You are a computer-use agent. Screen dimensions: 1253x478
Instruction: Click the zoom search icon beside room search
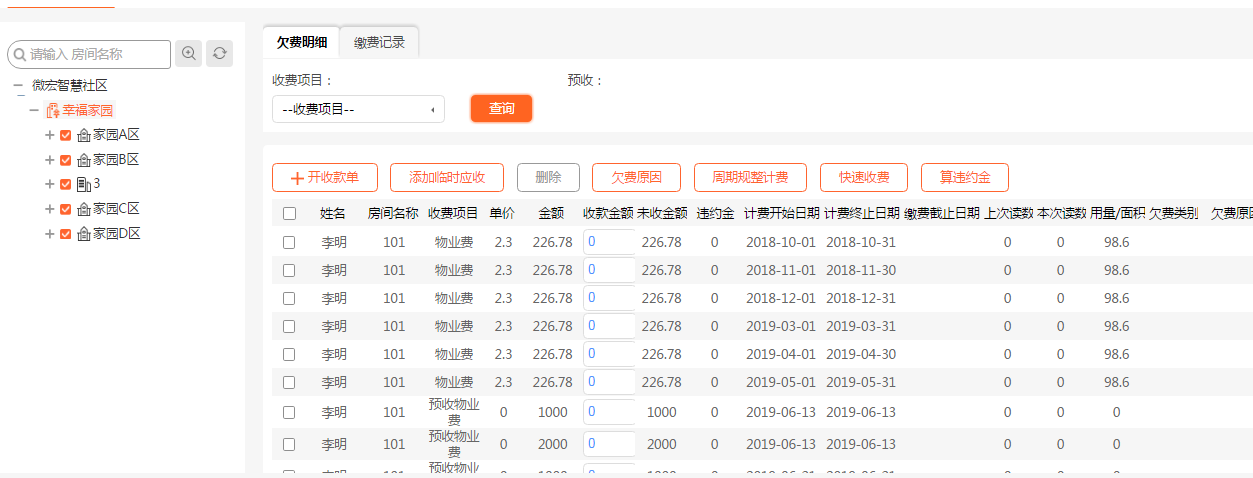point(188,54)
